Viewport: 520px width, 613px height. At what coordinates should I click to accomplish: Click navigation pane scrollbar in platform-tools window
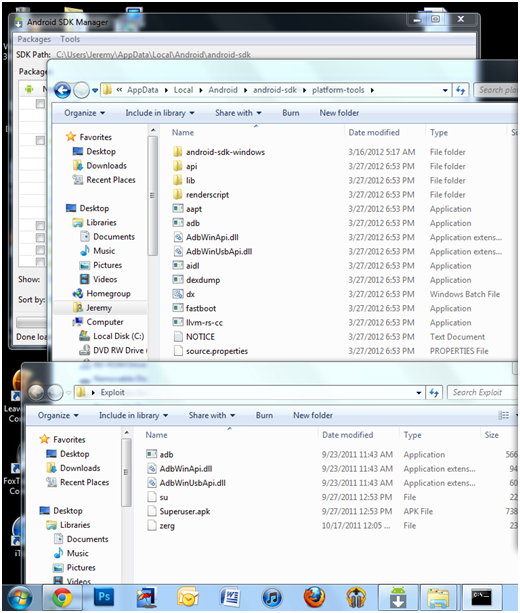click(153, 195)
